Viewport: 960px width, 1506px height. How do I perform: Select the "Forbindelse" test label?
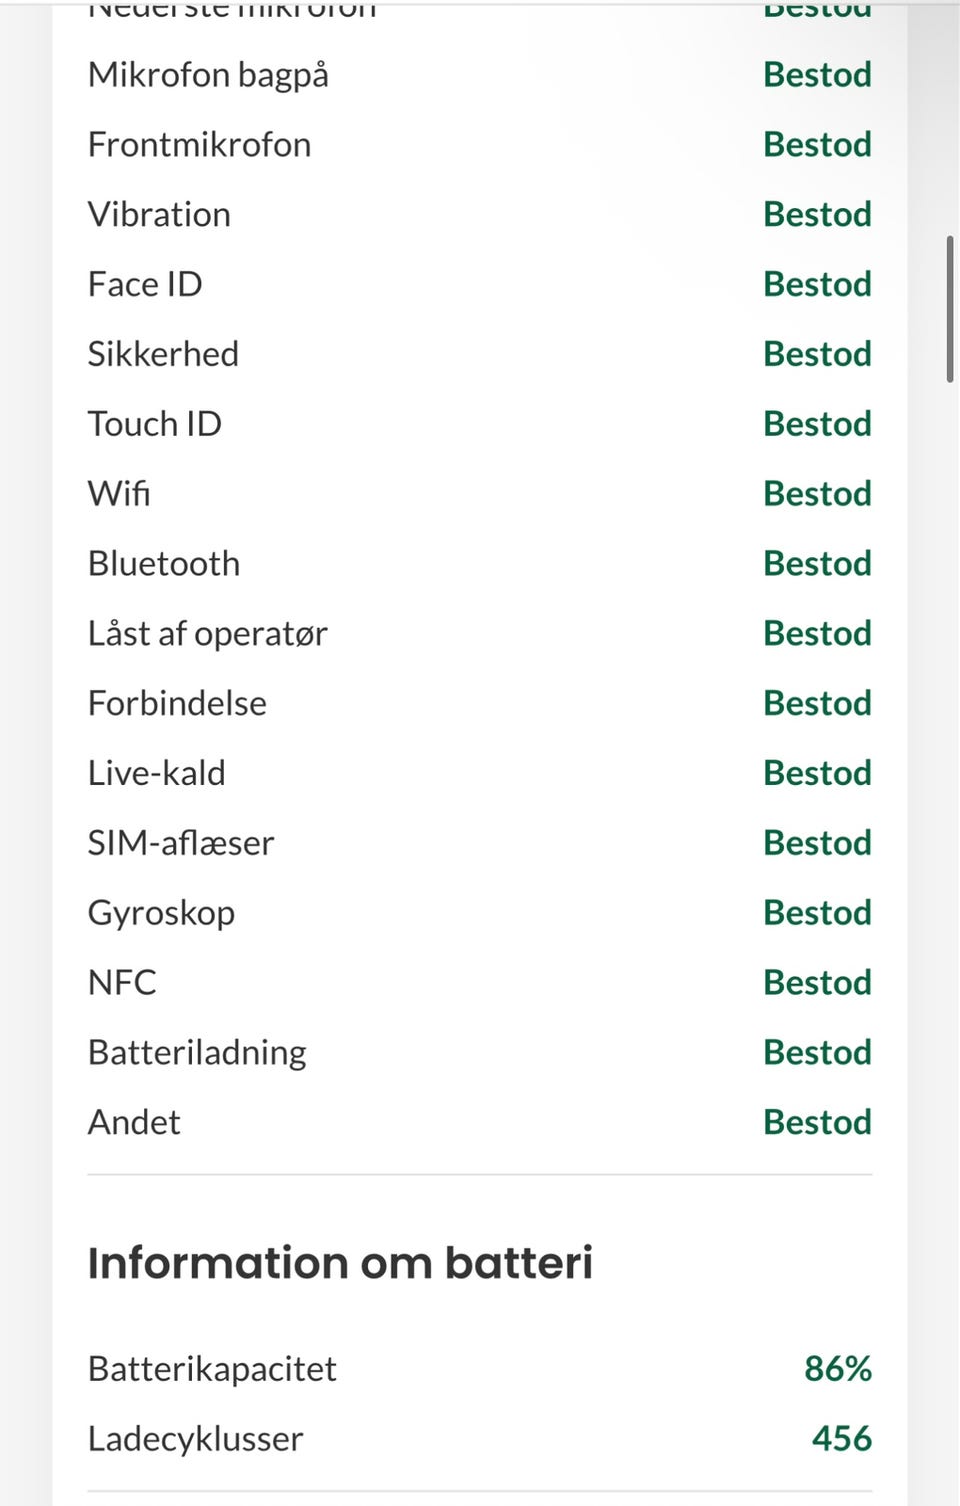coord(177,704)
